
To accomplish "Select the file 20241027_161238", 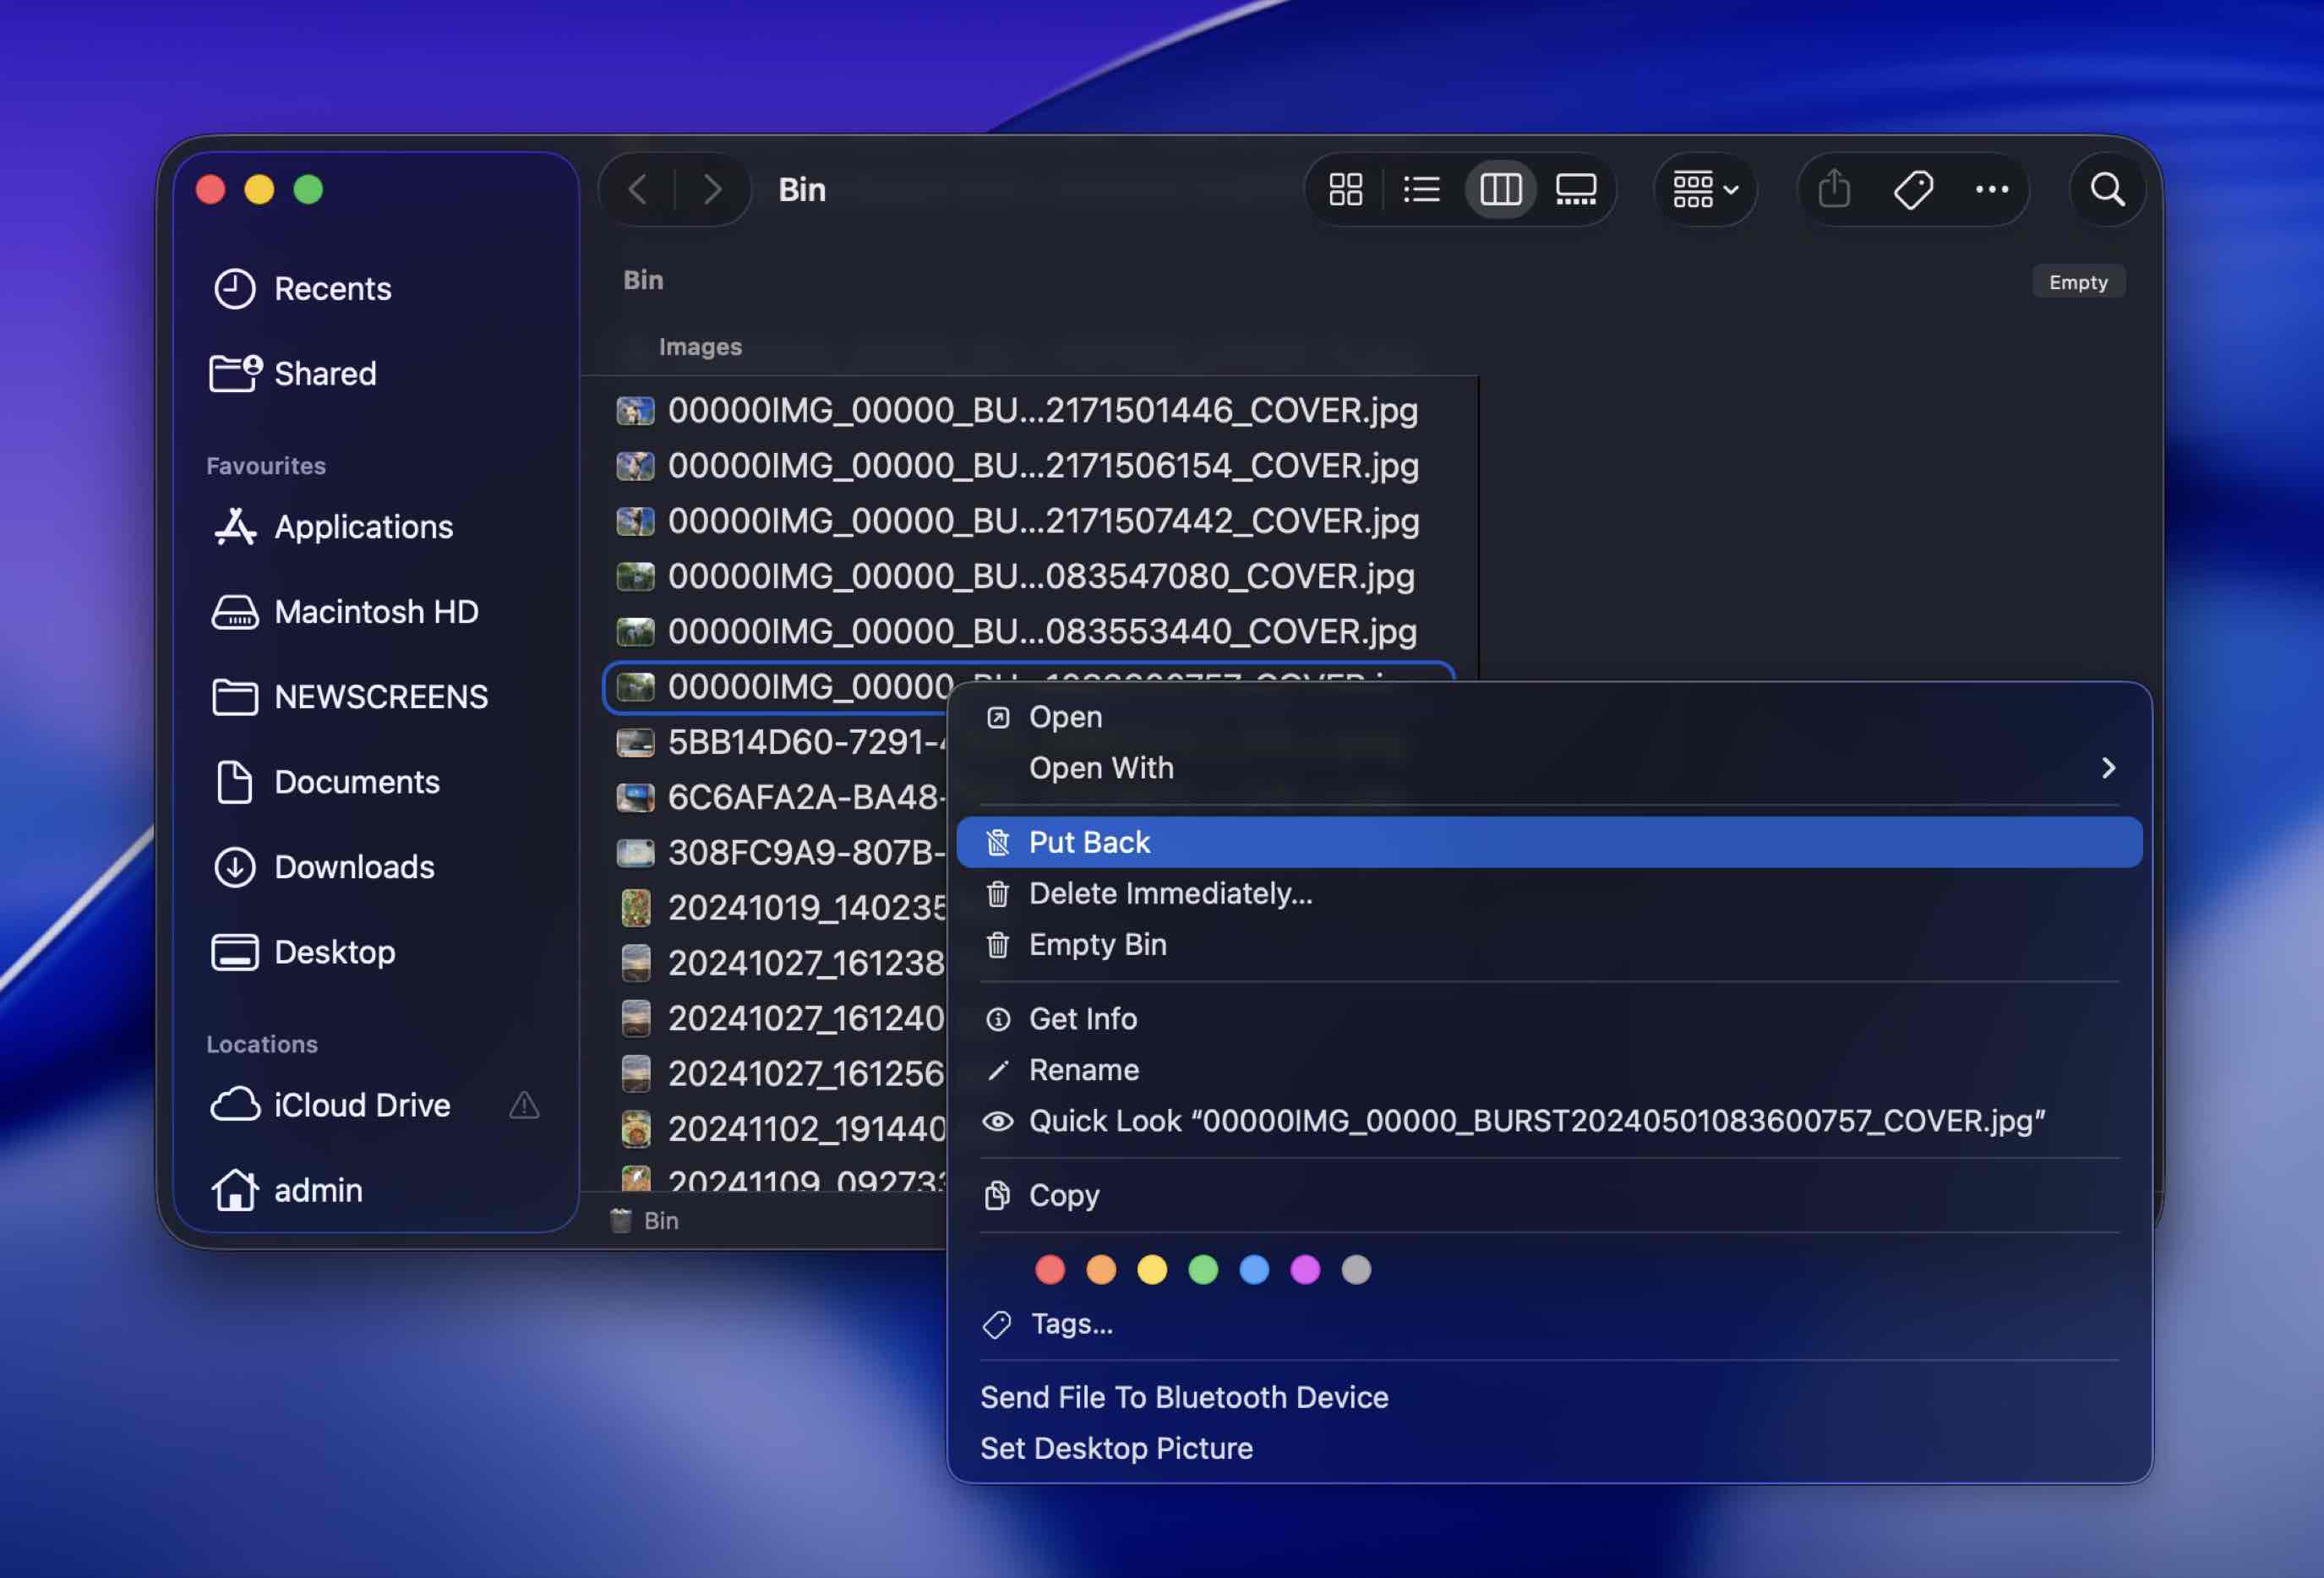I will click(776, 962).
